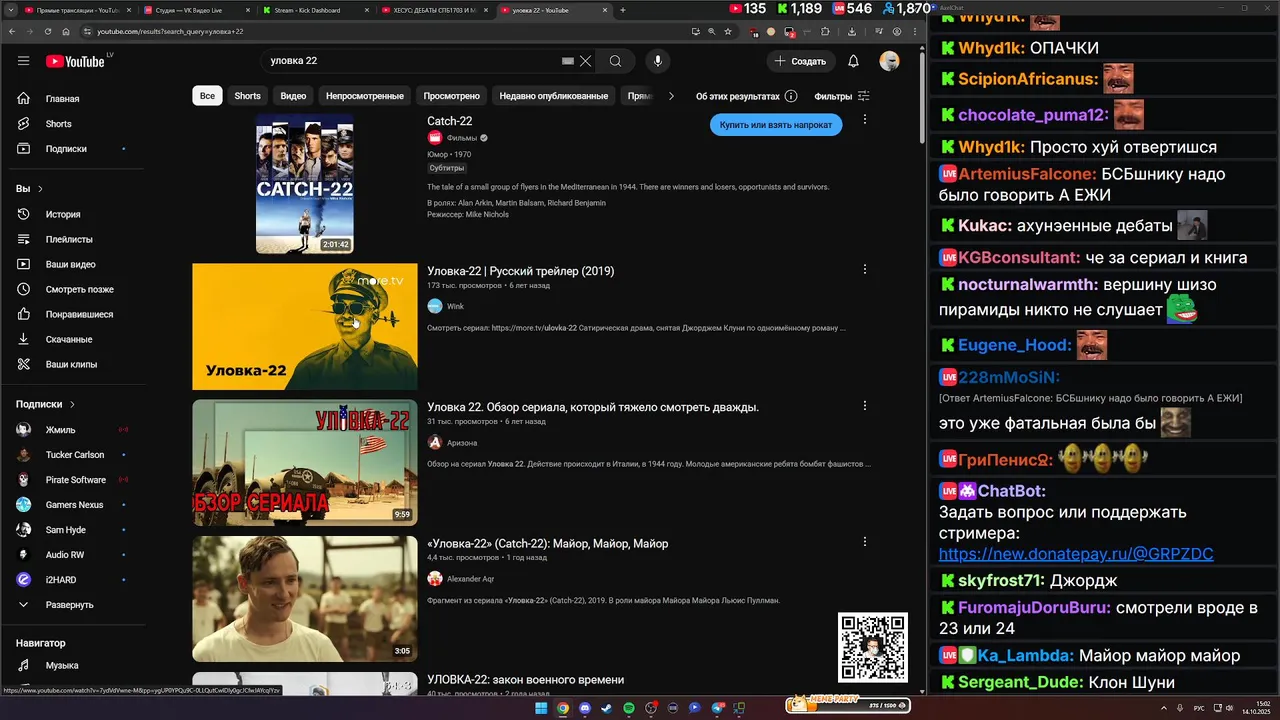
Task: Click Купить или взять напрокат button
Action: coord(776,125)
